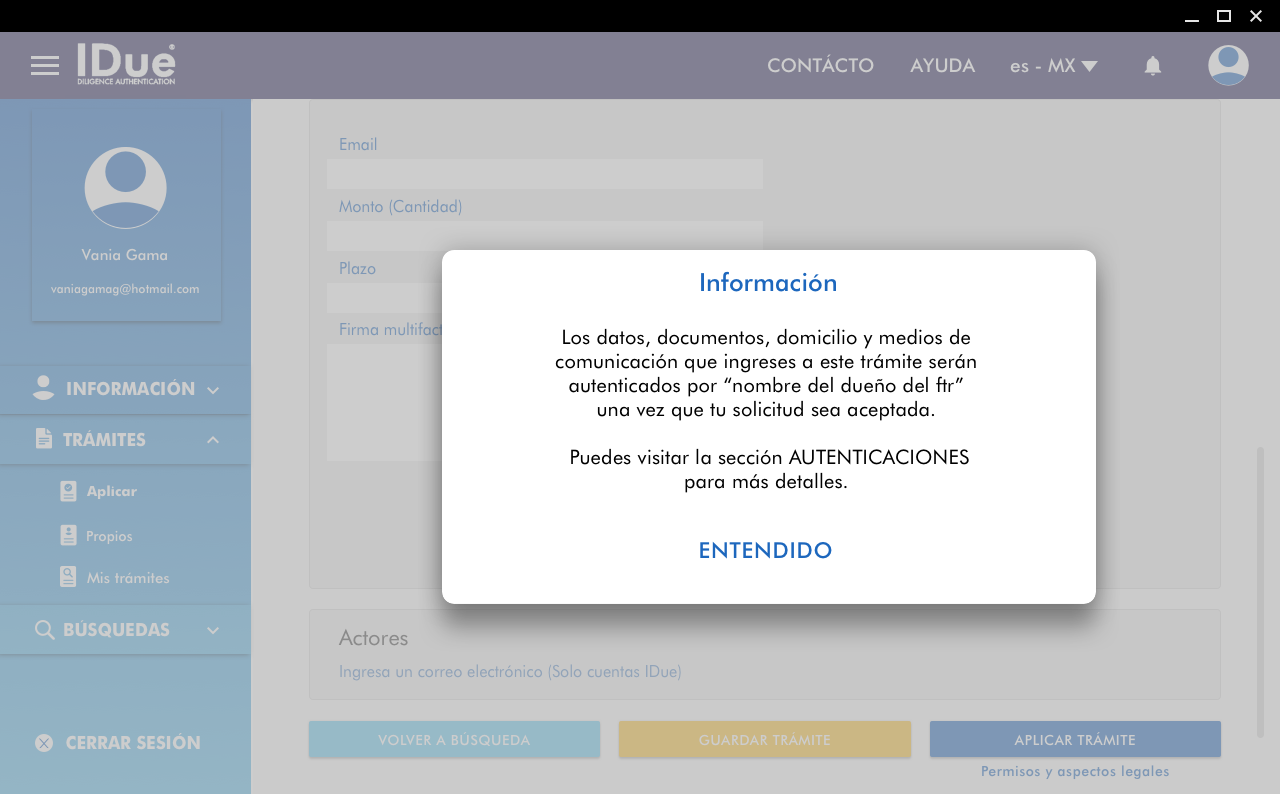Click the notifications bell icon
The height and width of the screenshot is (794, 1280).
[1152, 66]
